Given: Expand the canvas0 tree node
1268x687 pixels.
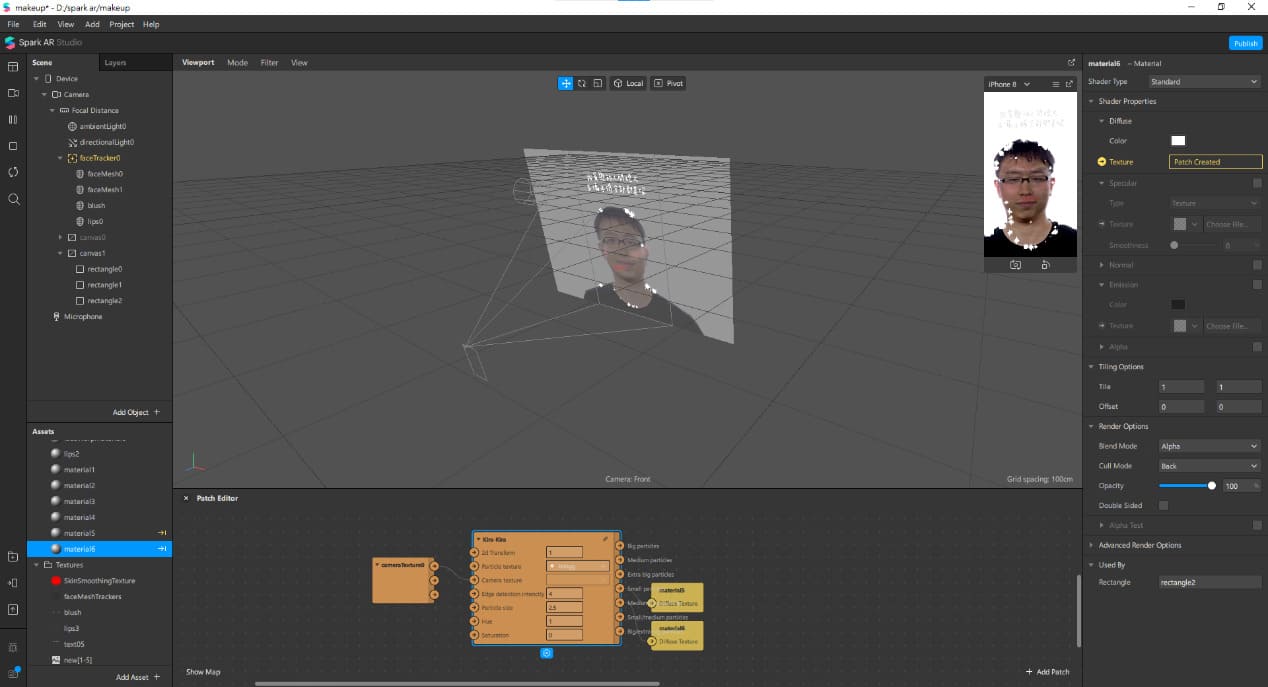Looking at the screenshot, I should point(60,237).
